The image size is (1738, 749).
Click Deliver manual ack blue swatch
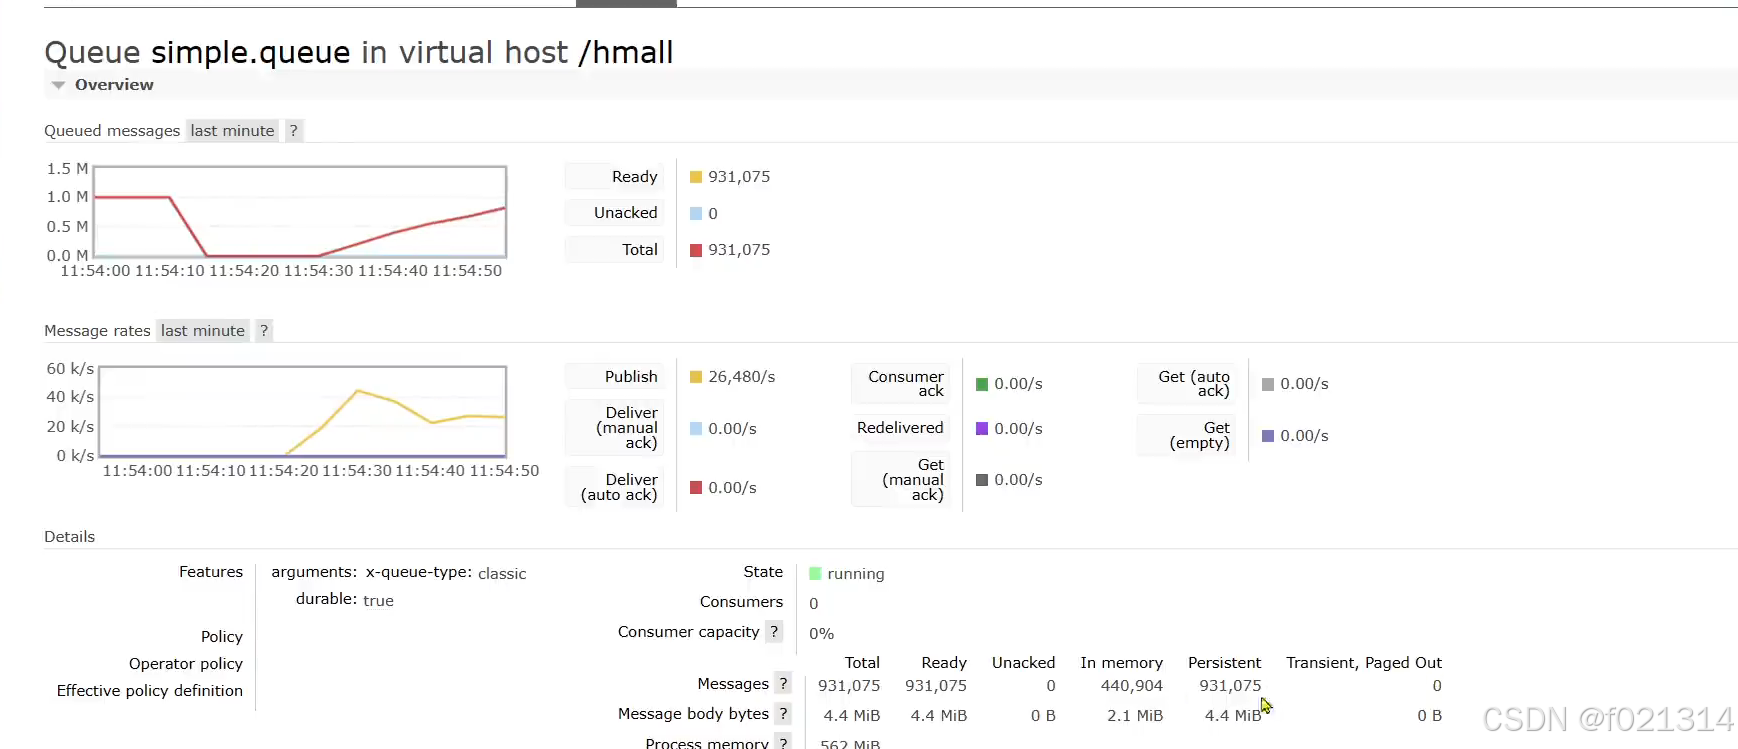pos(696,429)
